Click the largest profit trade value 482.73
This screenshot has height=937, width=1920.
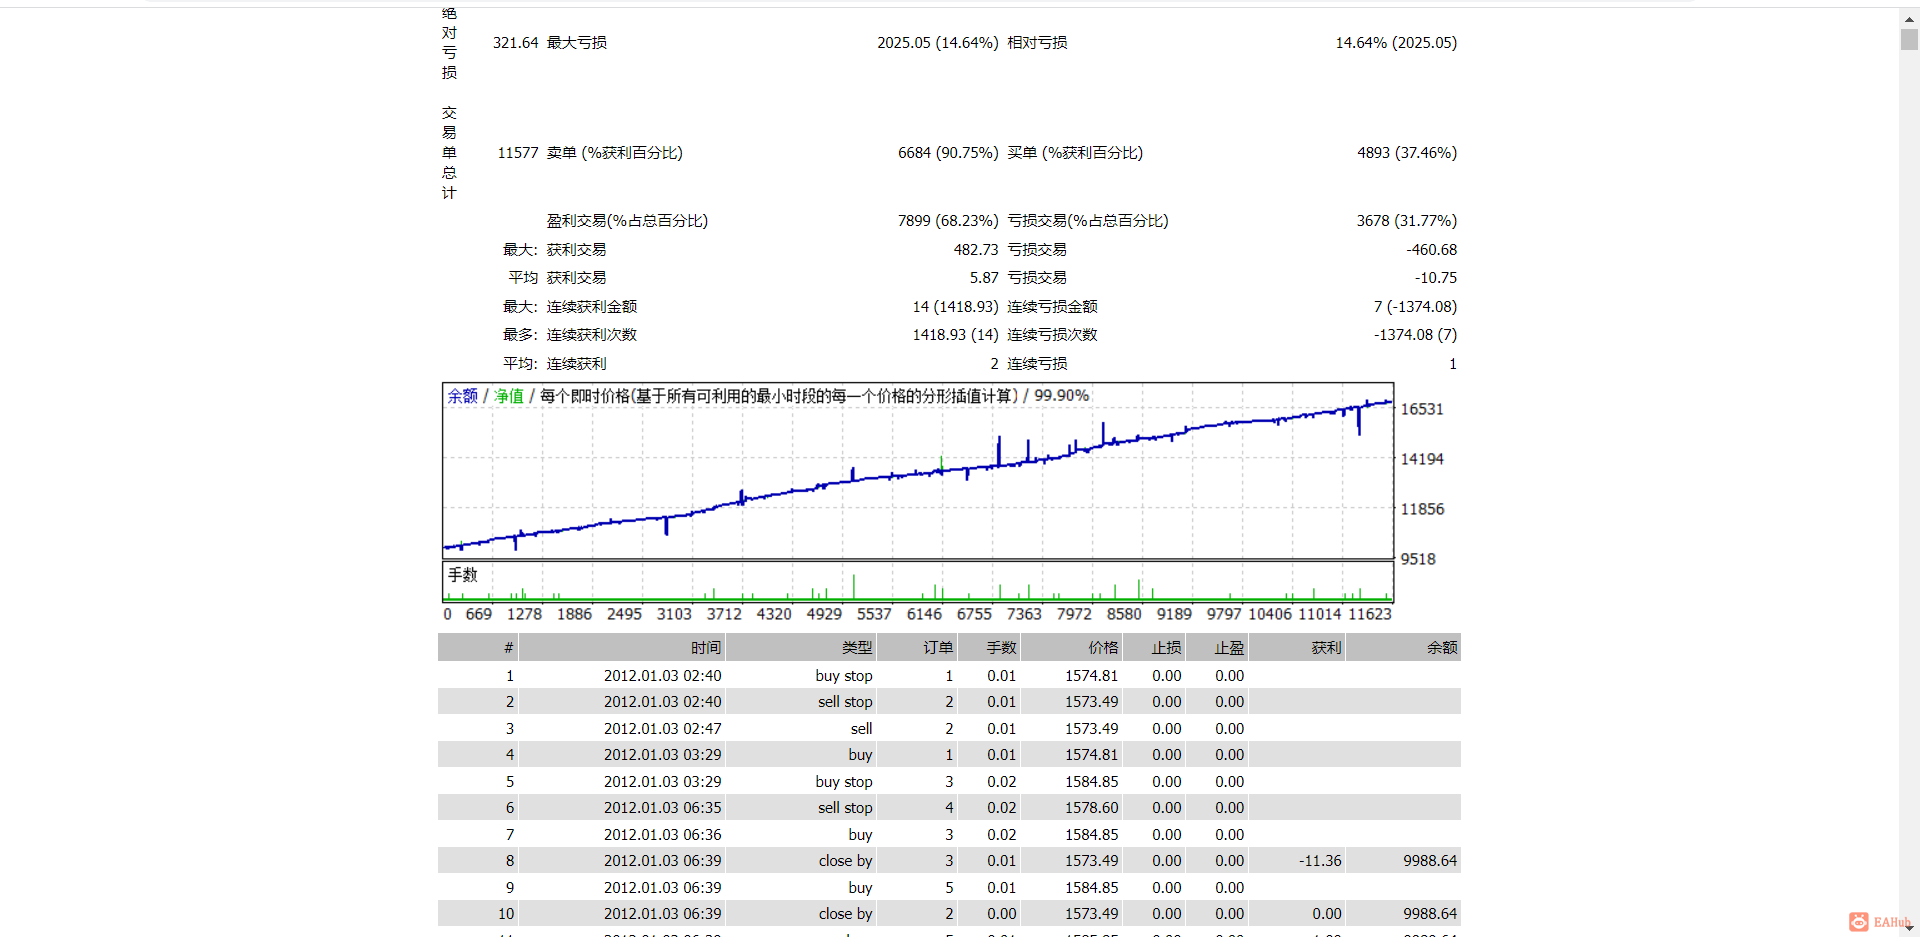976,250
